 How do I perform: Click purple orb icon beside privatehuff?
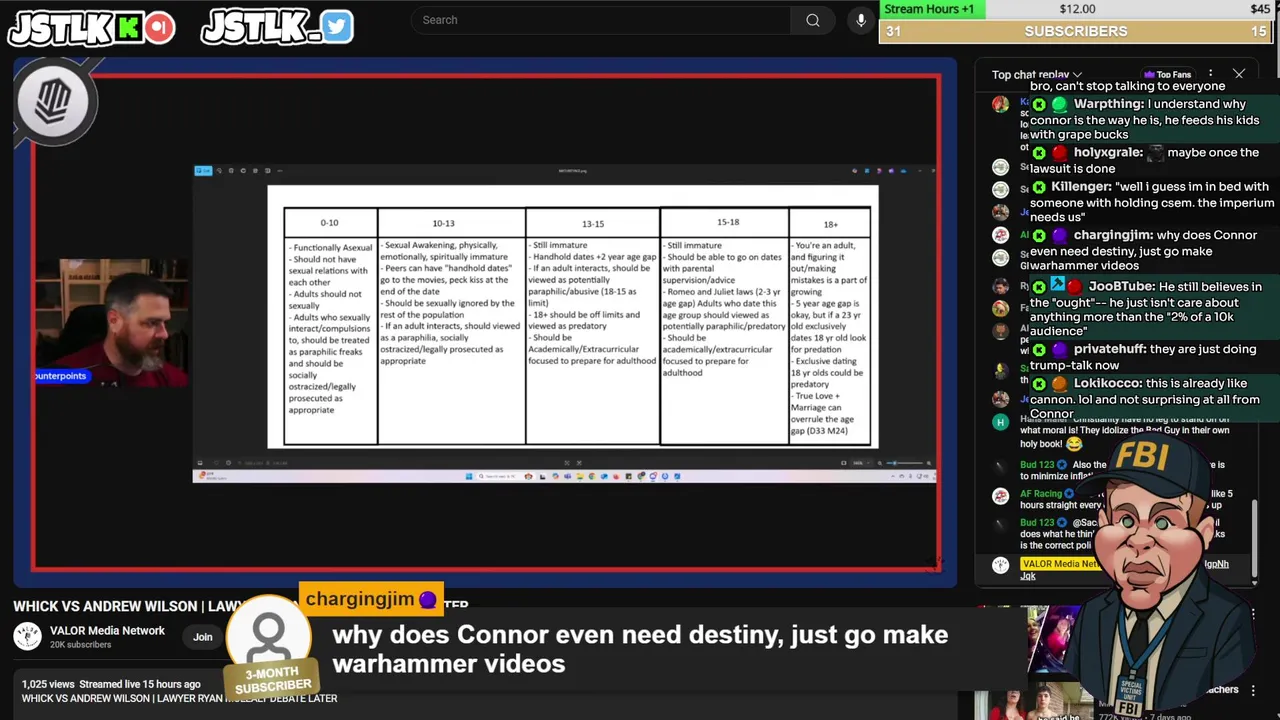pyautogui.click(x=1059, y=350)
